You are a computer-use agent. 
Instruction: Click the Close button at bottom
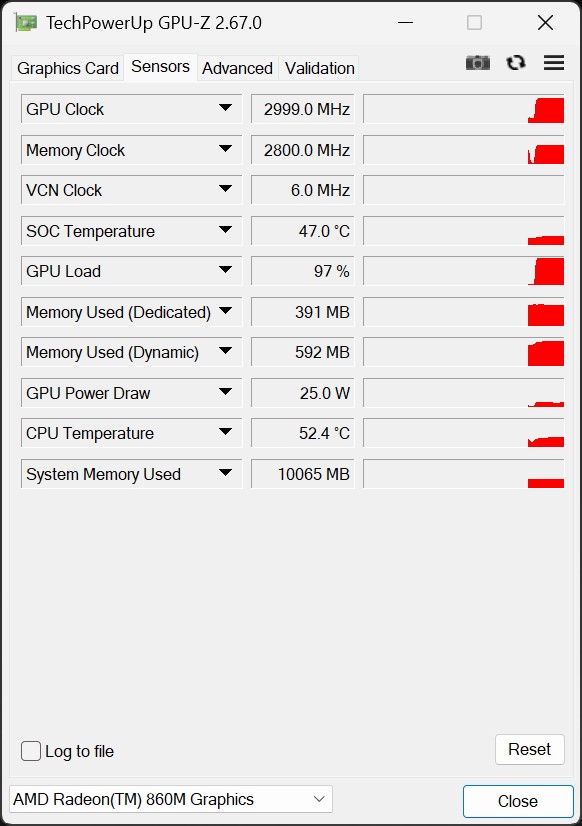[518, 801]
